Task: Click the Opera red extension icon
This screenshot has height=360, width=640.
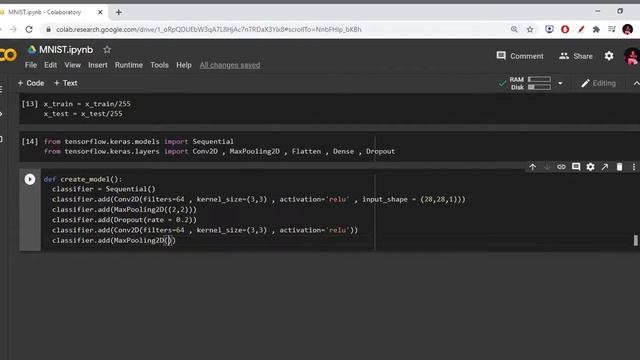Action: click(565, 29)
